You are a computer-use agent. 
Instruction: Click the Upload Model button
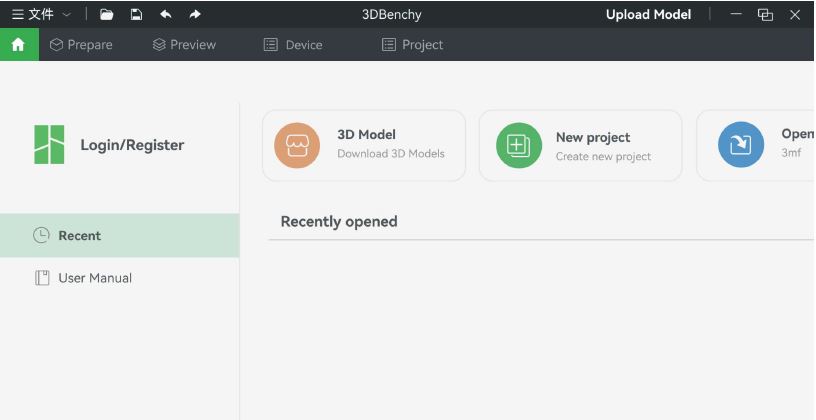point(648,14)
